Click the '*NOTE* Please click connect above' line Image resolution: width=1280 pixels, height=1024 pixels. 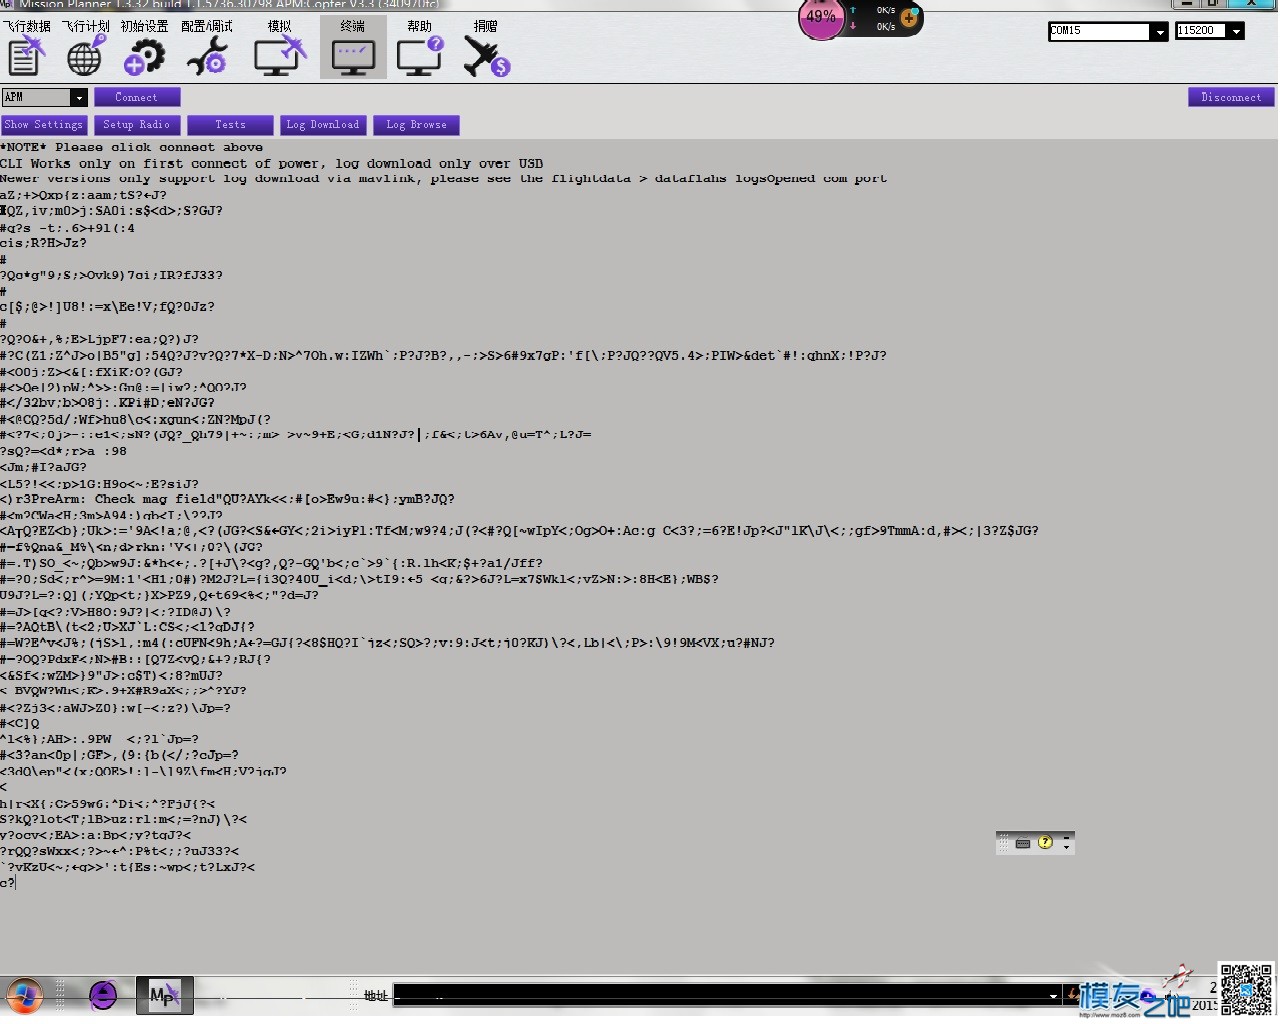tap(132, 147)
